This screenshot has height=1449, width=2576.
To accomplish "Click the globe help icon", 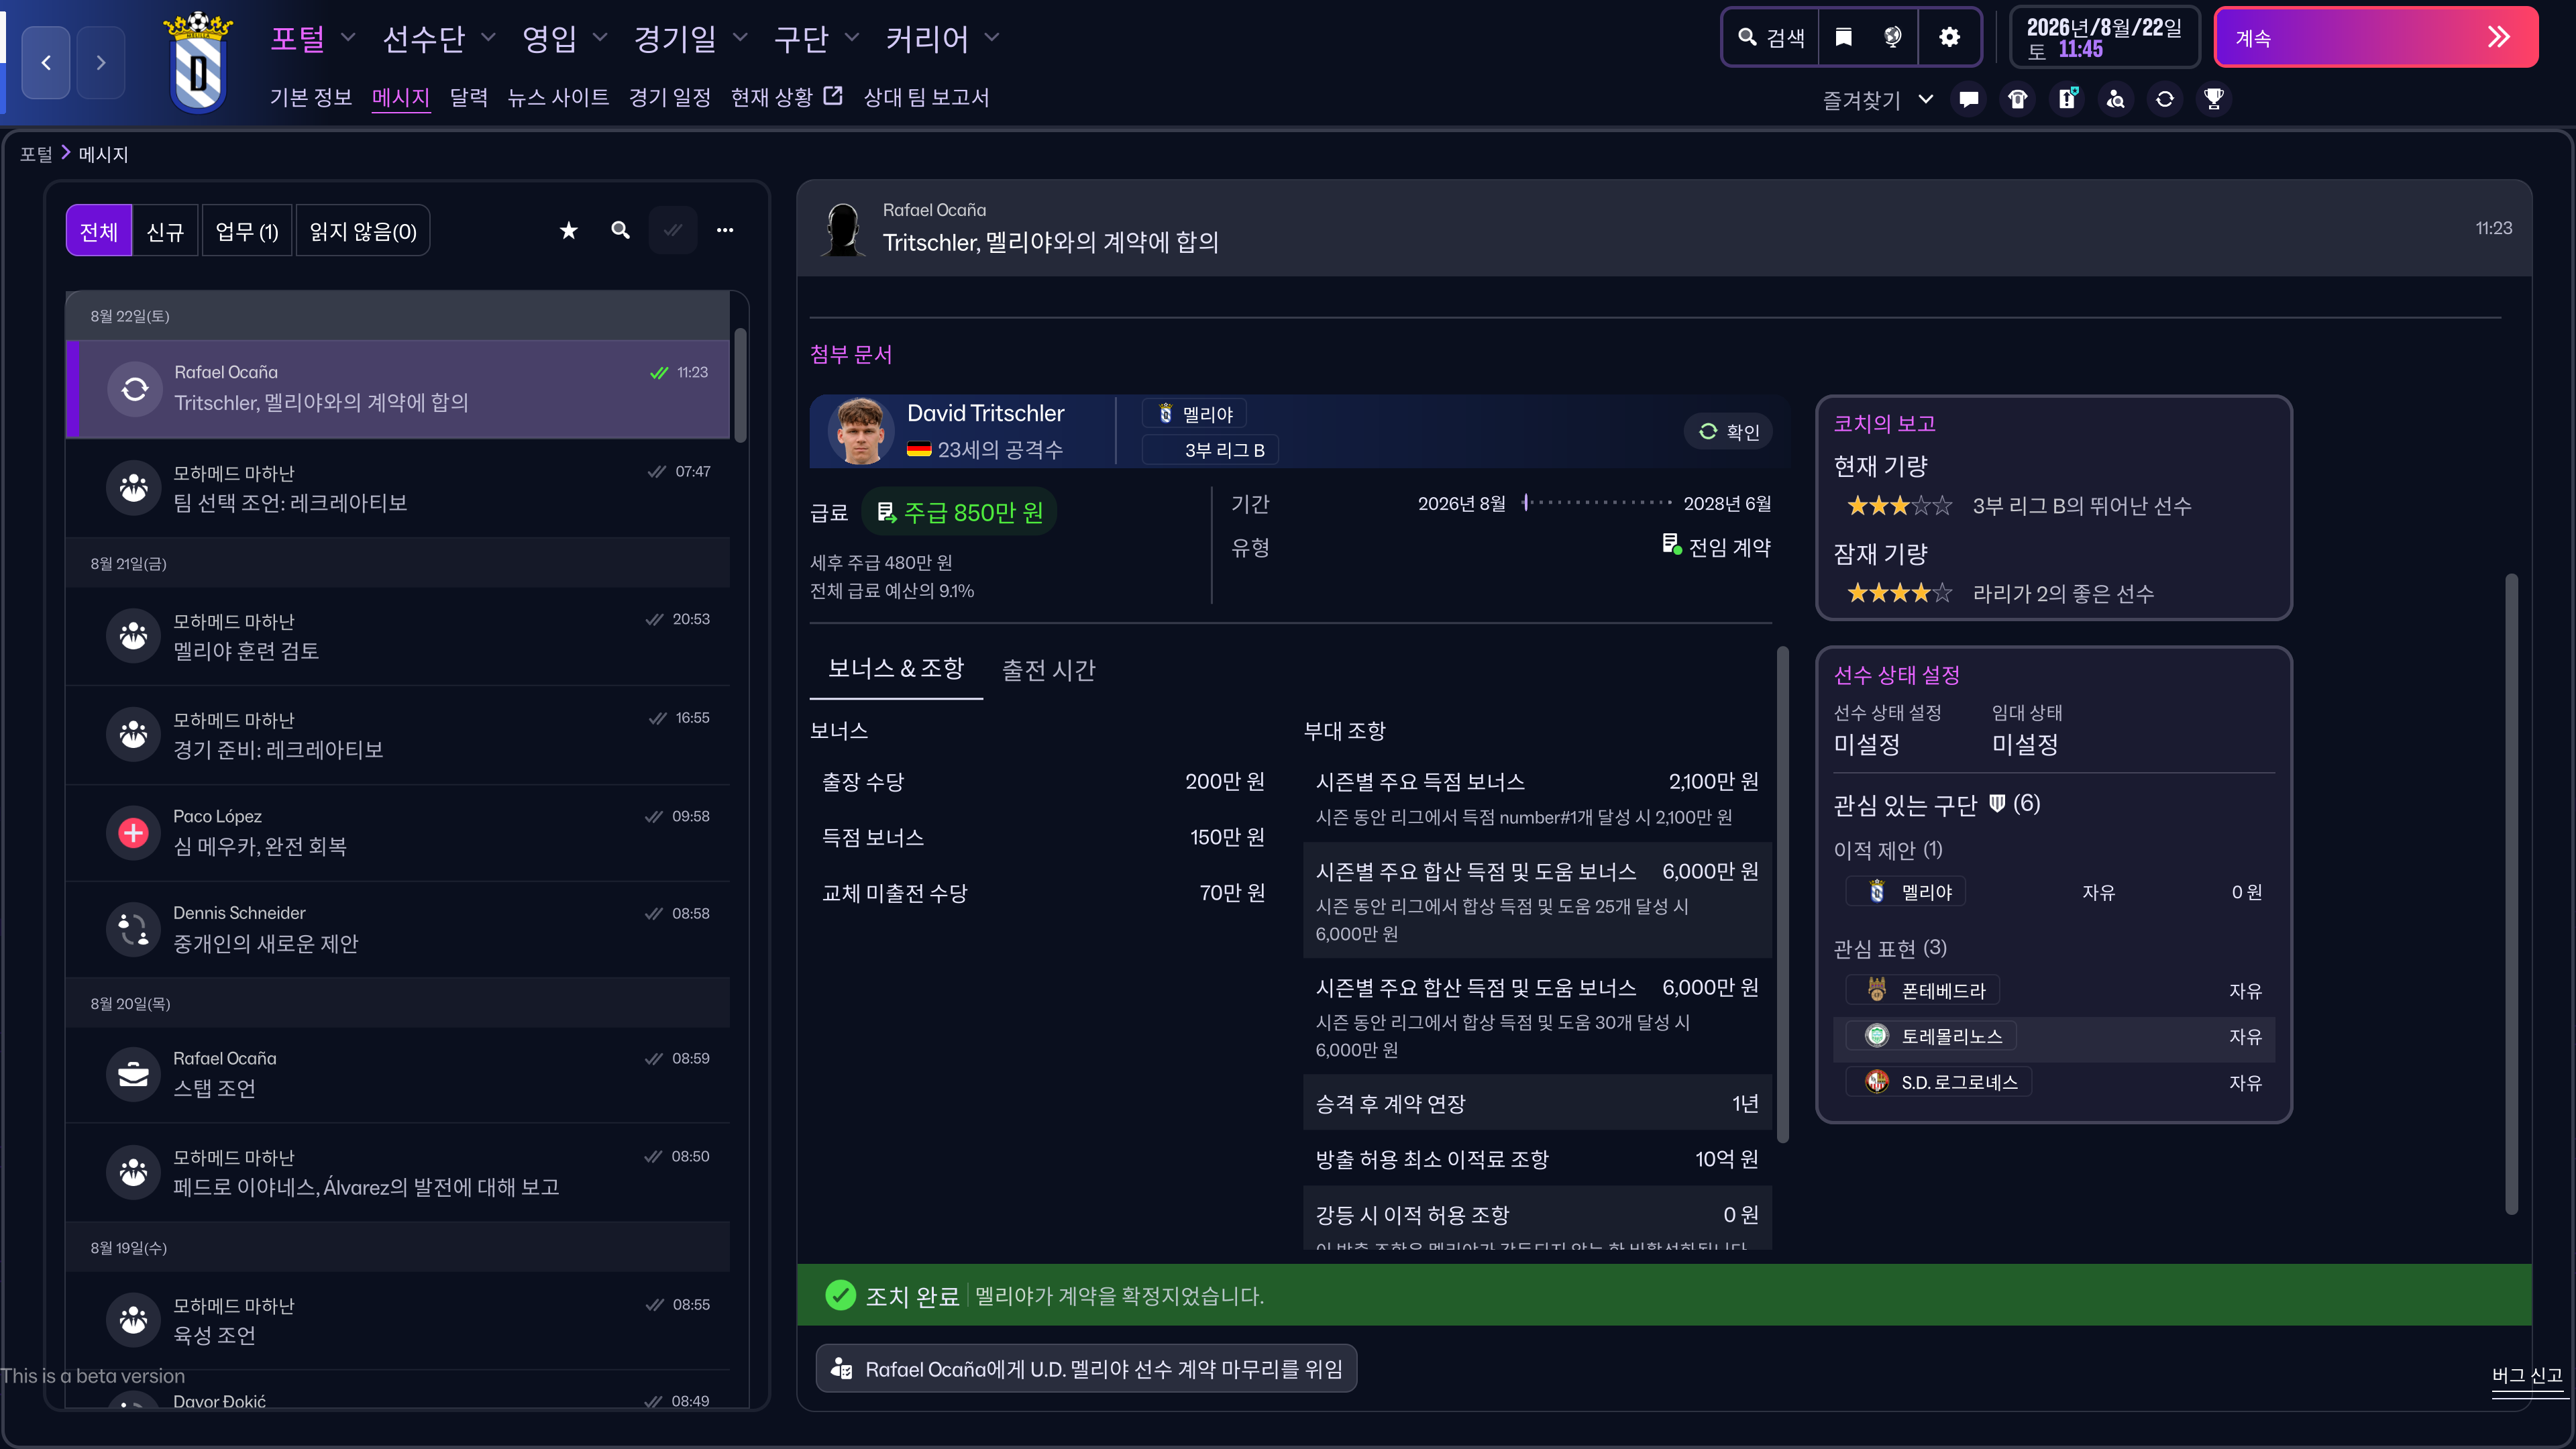I will tap(1892, 37).
